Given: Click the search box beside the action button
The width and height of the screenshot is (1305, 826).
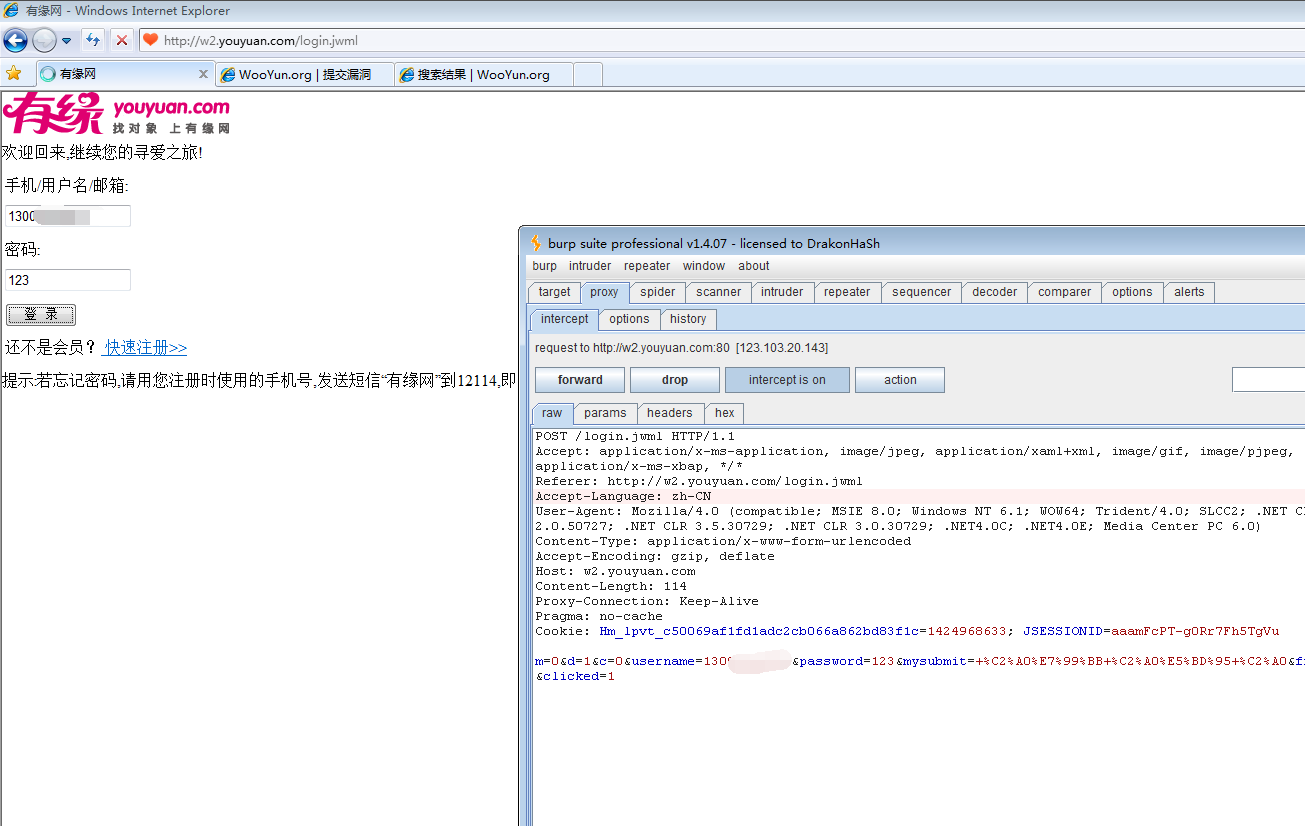Looking at the screenshot, I should [x=1268, y=380].
